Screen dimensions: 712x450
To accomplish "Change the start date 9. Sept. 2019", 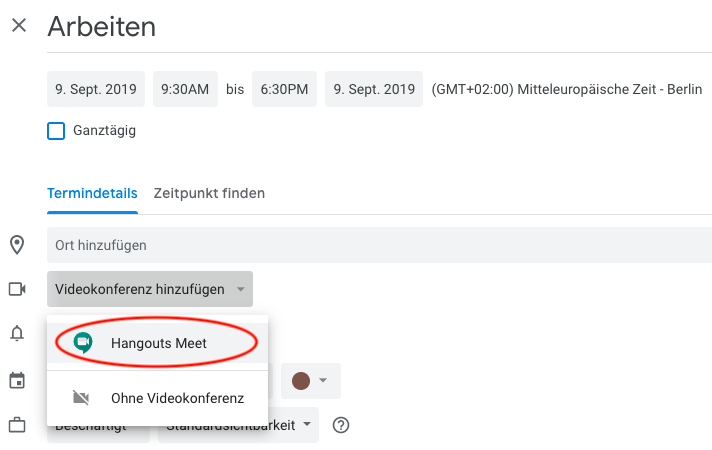I will 96,89.
